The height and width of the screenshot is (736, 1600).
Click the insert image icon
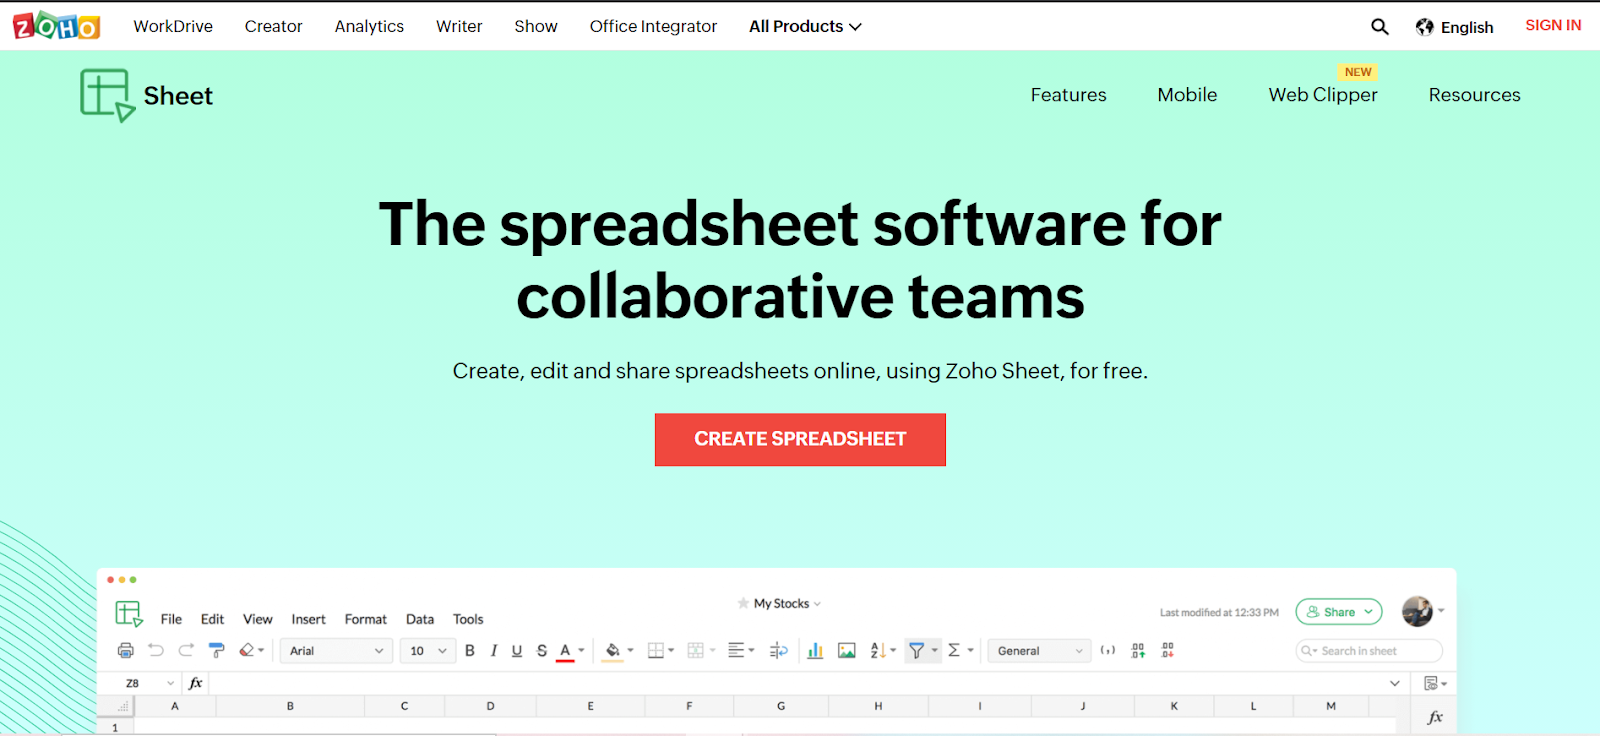click(847, 651)
